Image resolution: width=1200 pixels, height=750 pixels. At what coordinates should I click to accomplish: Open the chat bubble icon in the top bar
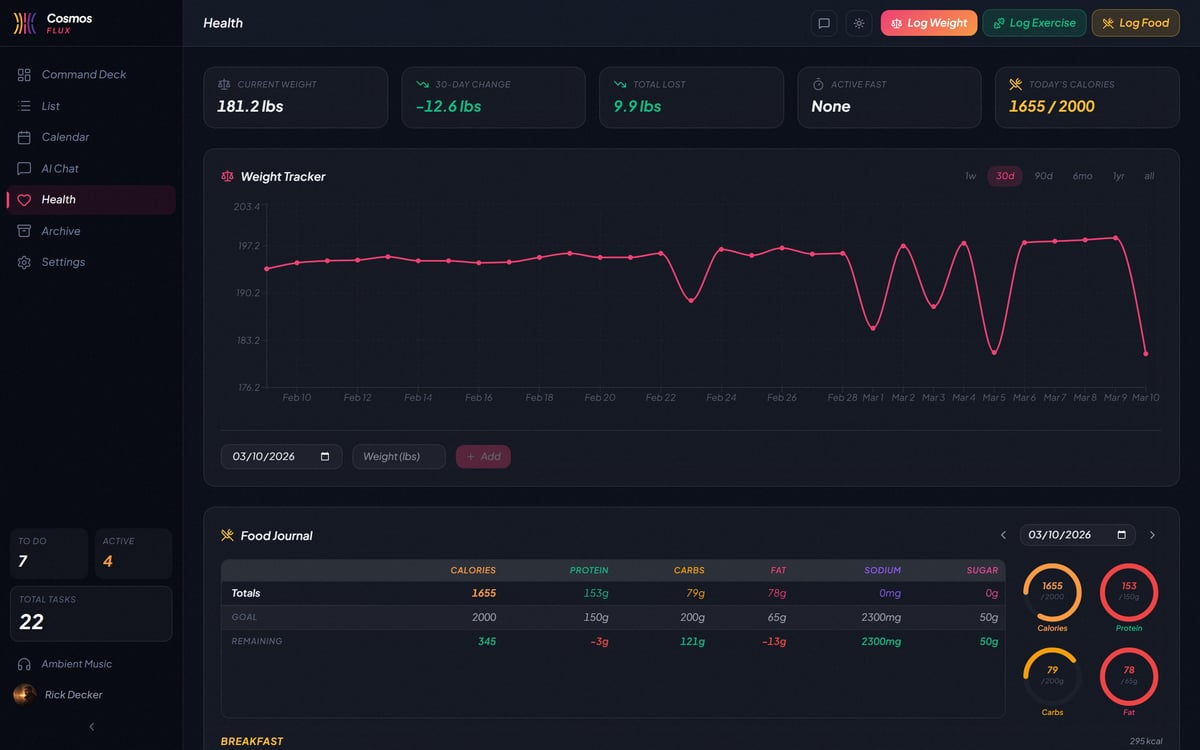click(x=824, y=22)
